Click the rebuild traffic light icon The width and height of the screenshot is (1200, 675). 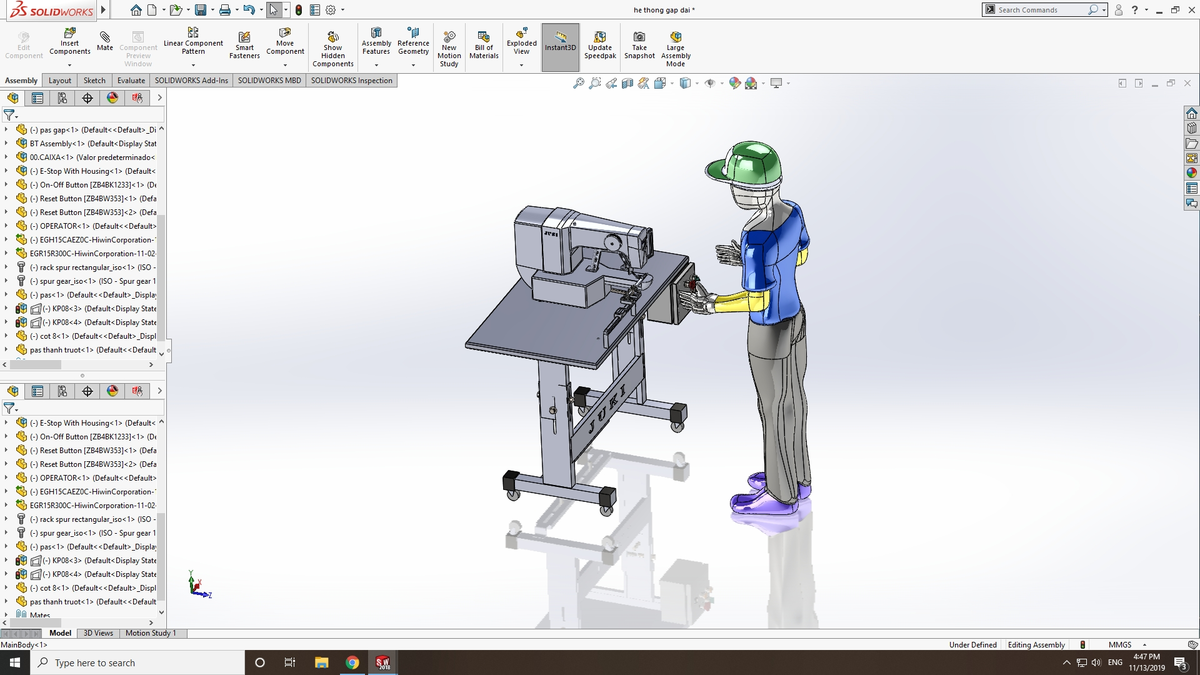tap(299, 10)
